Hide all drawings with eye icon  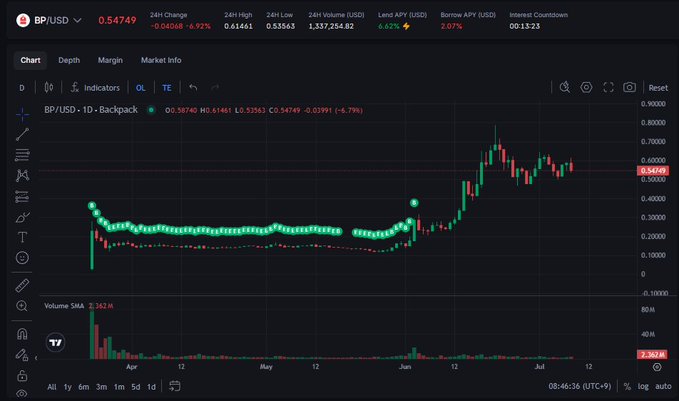point(22,393)
